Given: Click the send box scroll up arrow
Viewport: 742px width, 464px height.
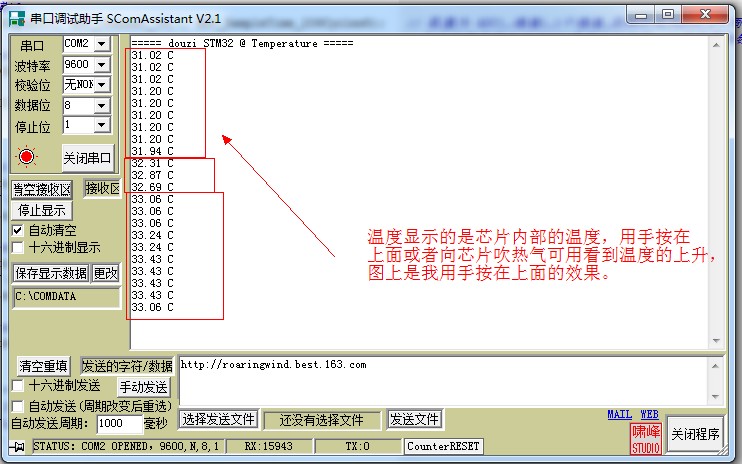Looking at the screenshot, I should 715,366.
